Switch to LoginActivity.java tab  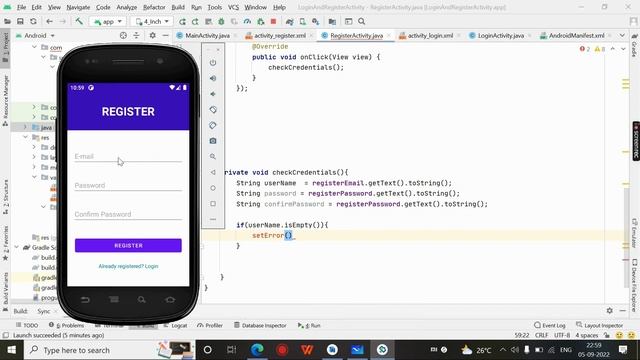click(x=500, y=36)
